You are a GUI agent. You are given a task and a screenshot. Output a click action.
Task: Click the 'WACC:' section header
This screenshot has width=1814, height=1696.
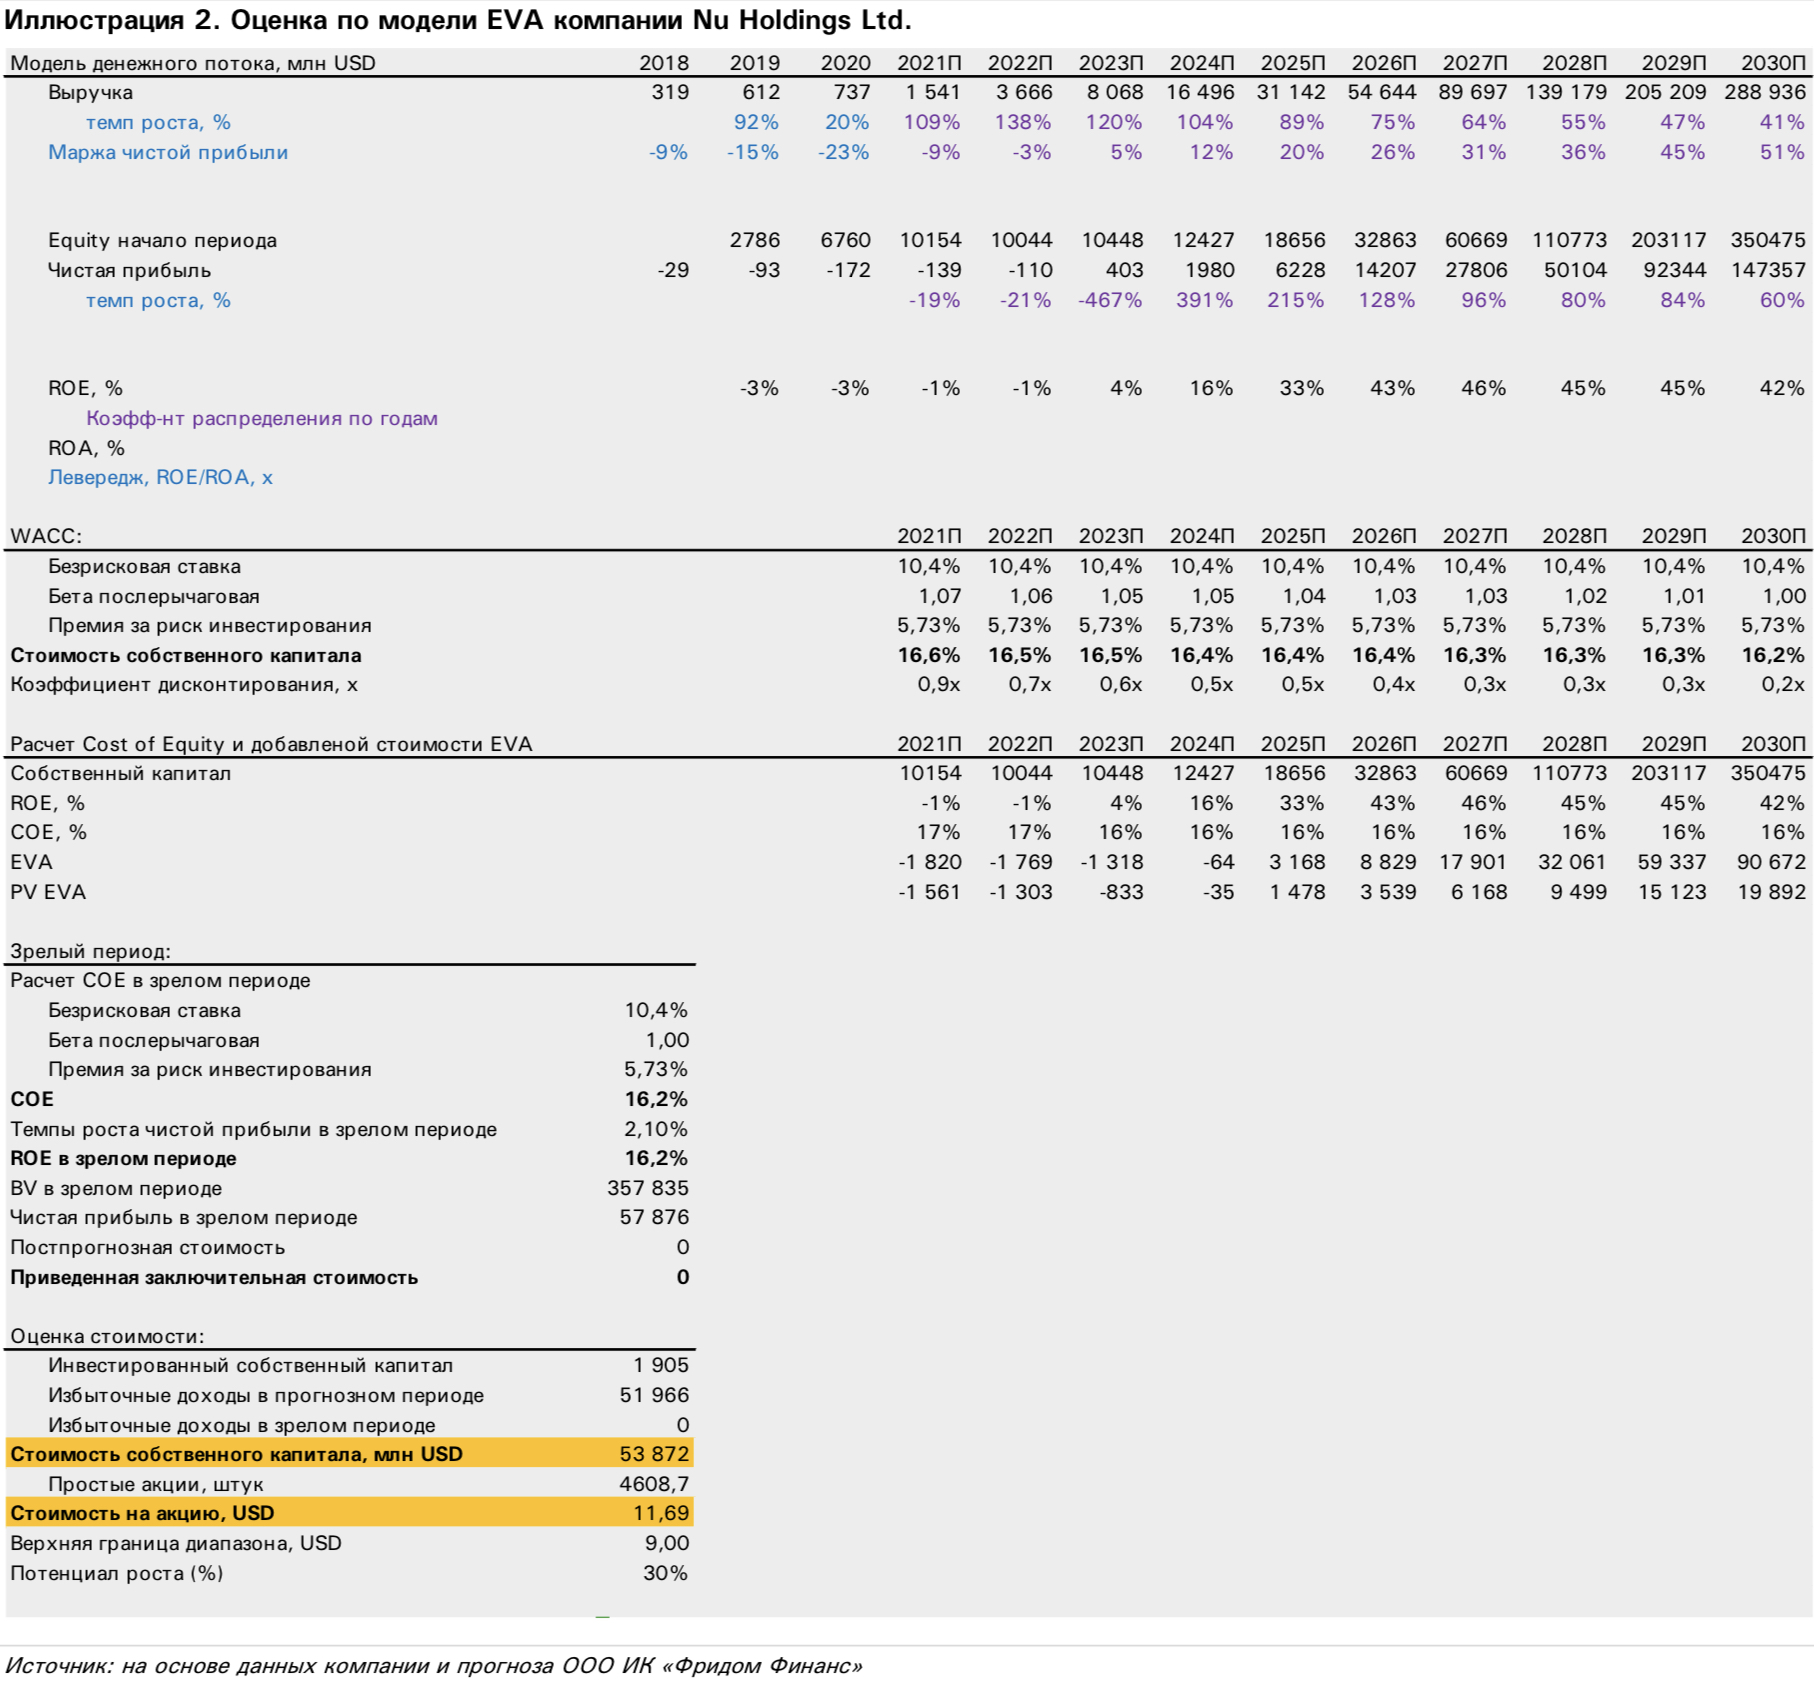click(46, 536)
